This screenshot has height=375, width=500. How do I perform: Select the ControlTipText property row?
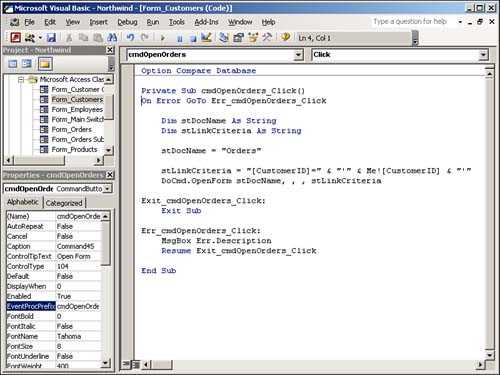[x=54, y=256]
